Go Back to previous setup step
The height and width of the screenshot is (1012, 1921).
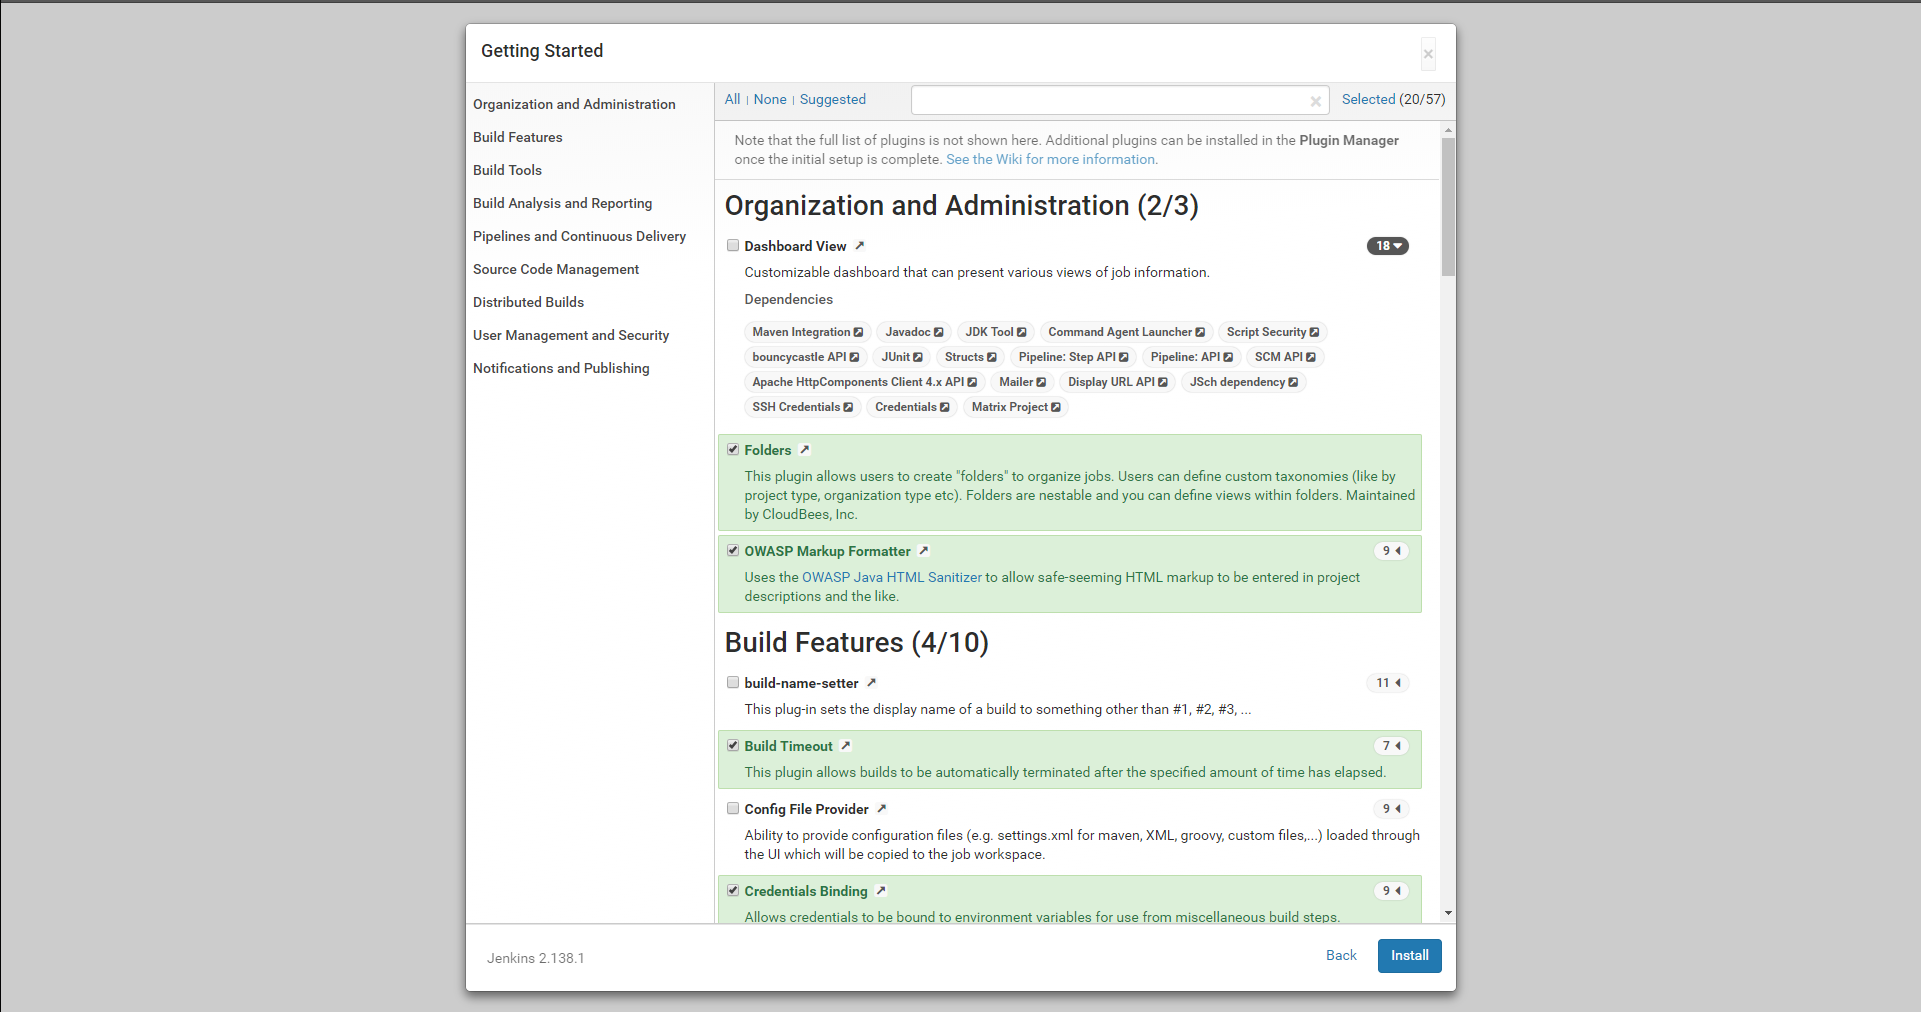pos(1341,955)
